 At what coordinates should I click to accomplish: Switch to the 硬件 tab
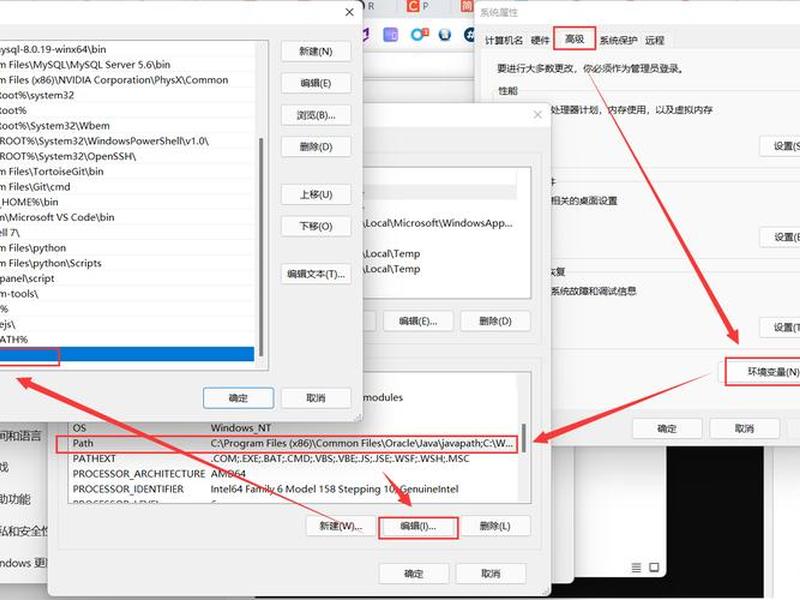coord(540,40)
